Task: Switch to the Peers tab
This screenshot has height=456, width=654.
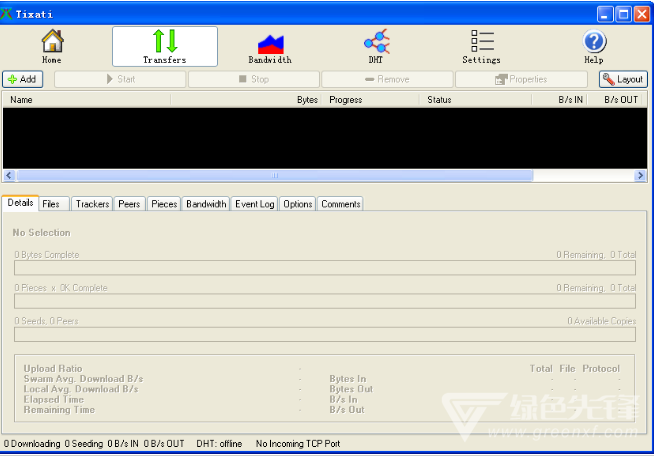Action: (129, 204)
